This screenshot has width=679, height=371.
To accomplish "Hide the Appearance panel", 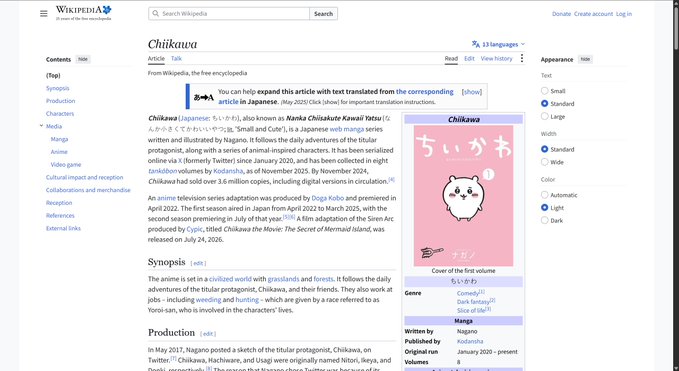I will tap(585, 59).
